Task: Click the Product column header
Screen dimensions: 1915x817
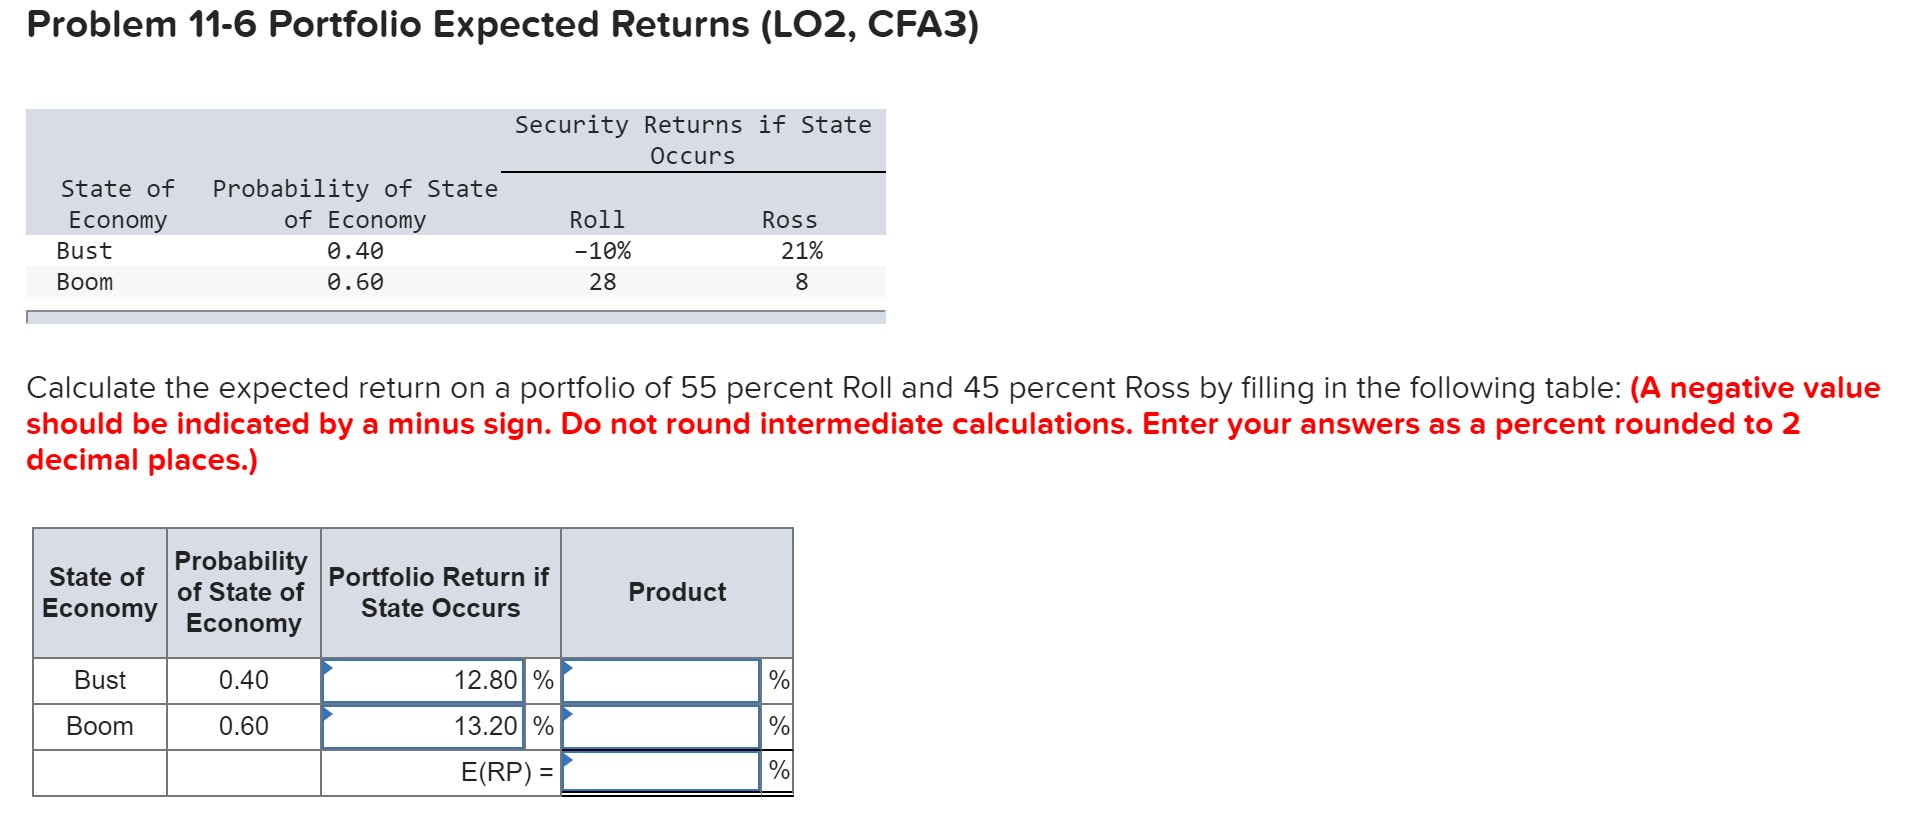Action: point(676,592)
